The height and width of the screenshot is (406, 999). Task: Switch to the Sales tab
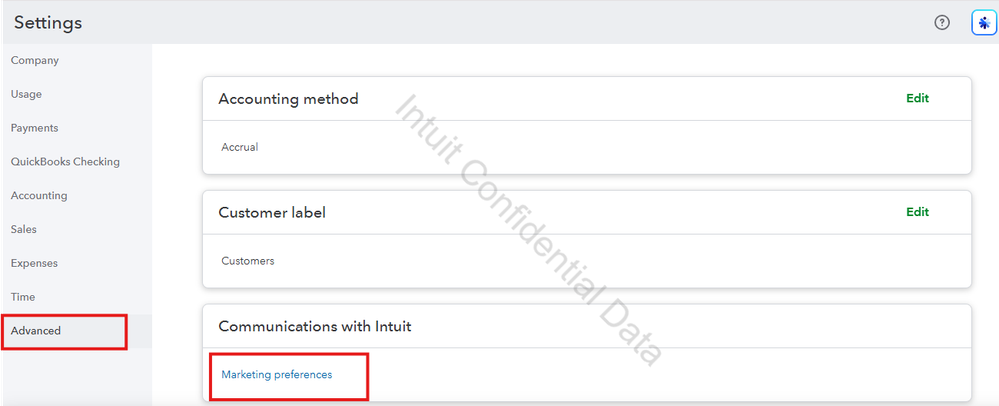(24, 229)
